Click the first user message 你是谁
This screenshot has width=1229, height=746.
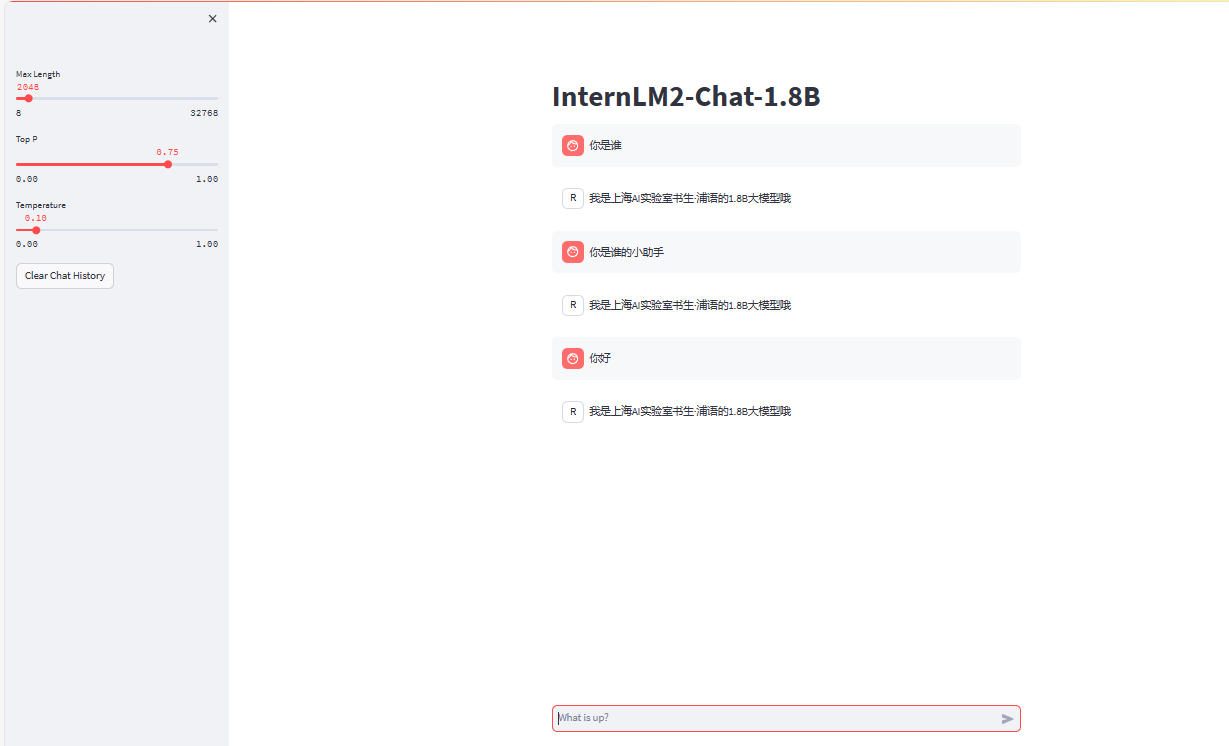click(x=605, y=146)
